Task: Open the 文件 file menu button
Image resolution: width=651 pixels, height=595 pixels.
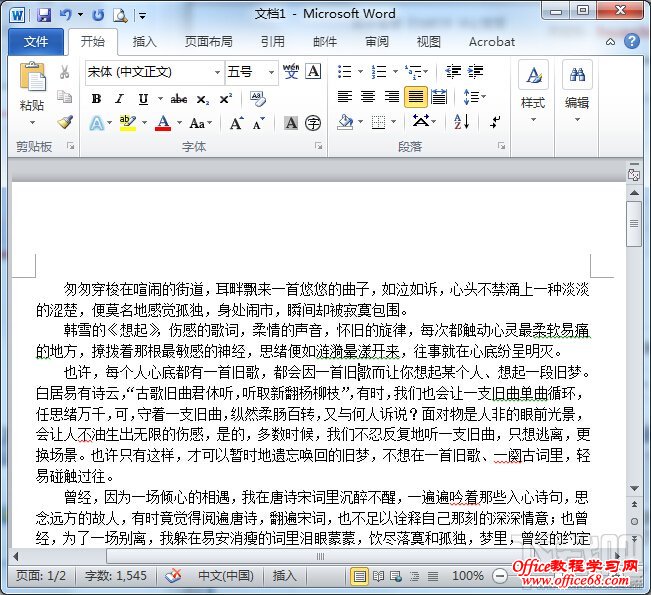Action: tap(36, 42)
